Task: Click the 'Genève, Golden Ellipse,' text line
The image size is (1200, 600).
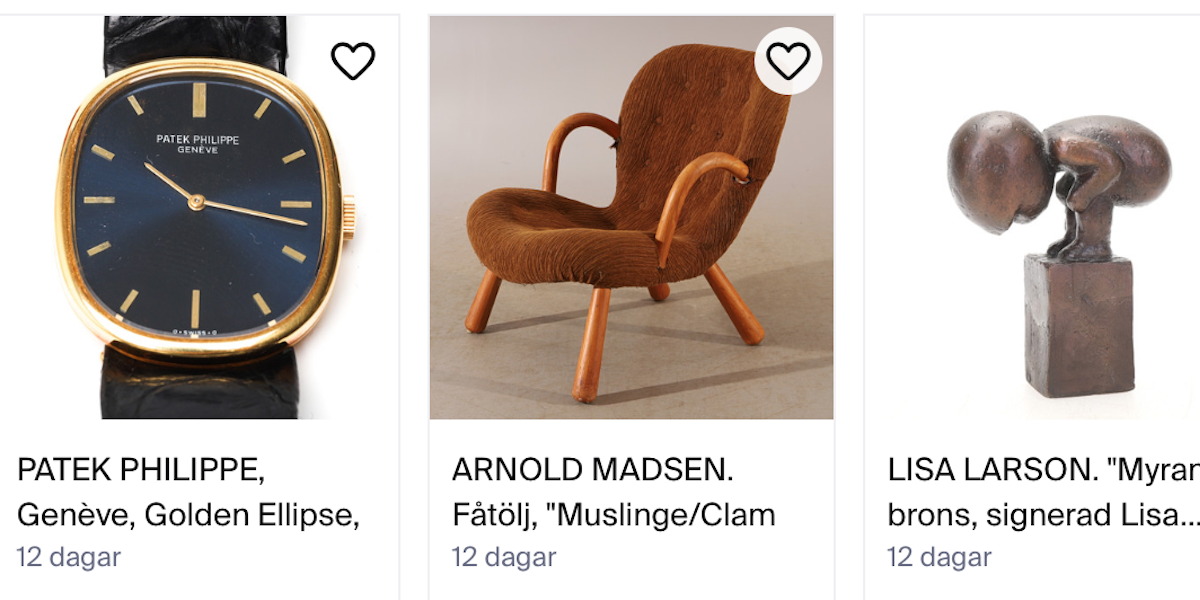Action: pyautogui.click(x=189, y=515)
